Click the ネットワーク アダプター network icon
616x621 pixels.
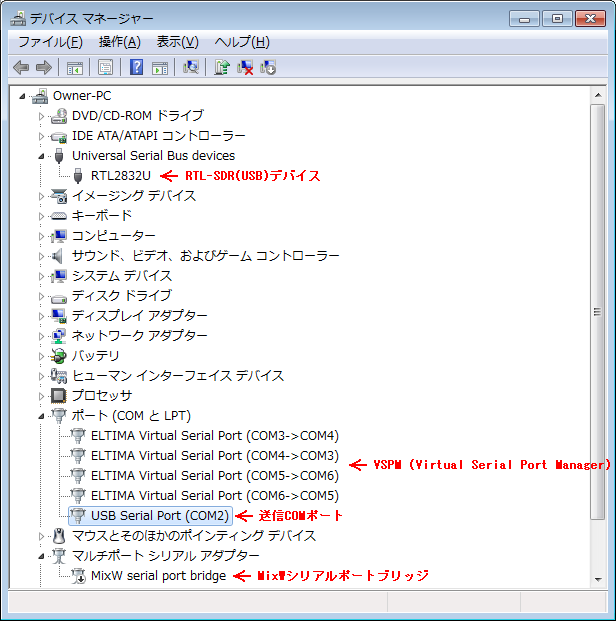[59, 336]
